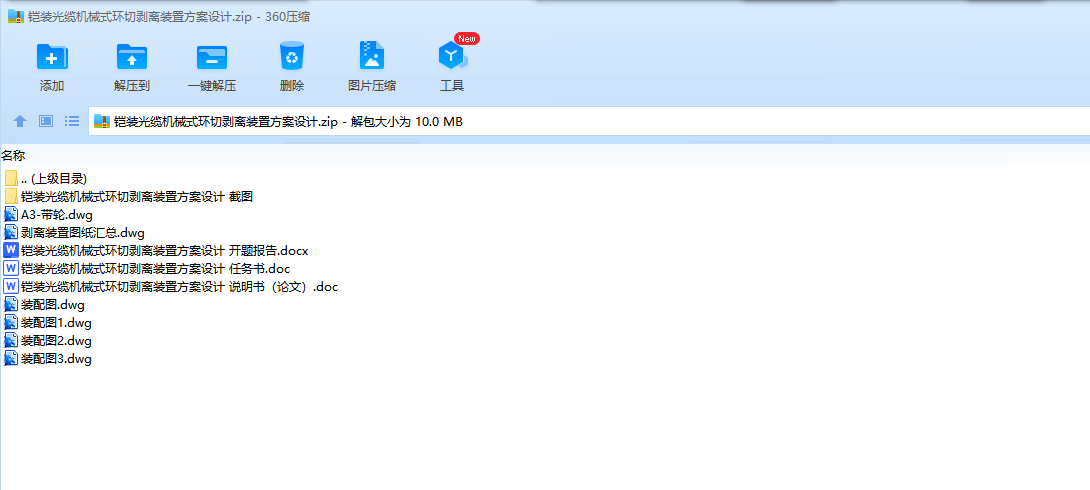Select the file name 装配图2.dwg
Screen dimensions: 1090x490
click(56, 341)
